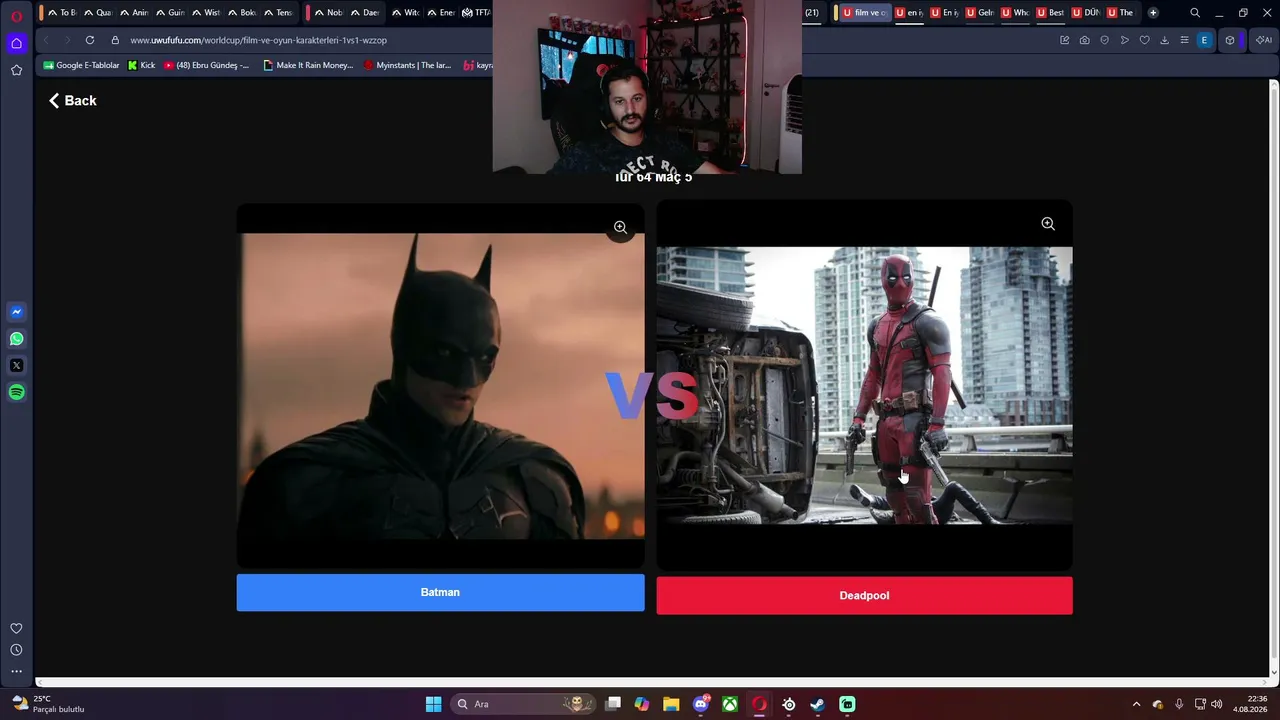Open the Opera menu logo
This screenshot has height=720, width=1280.
(16, 16)
